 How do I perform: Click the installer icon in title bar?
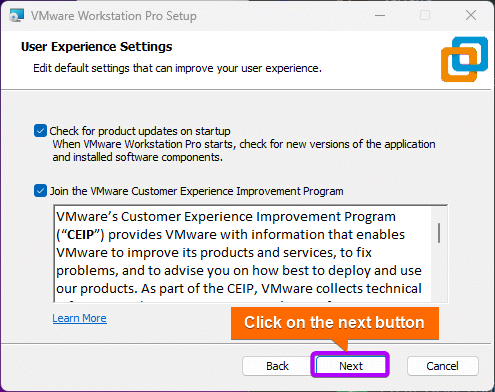16,15
